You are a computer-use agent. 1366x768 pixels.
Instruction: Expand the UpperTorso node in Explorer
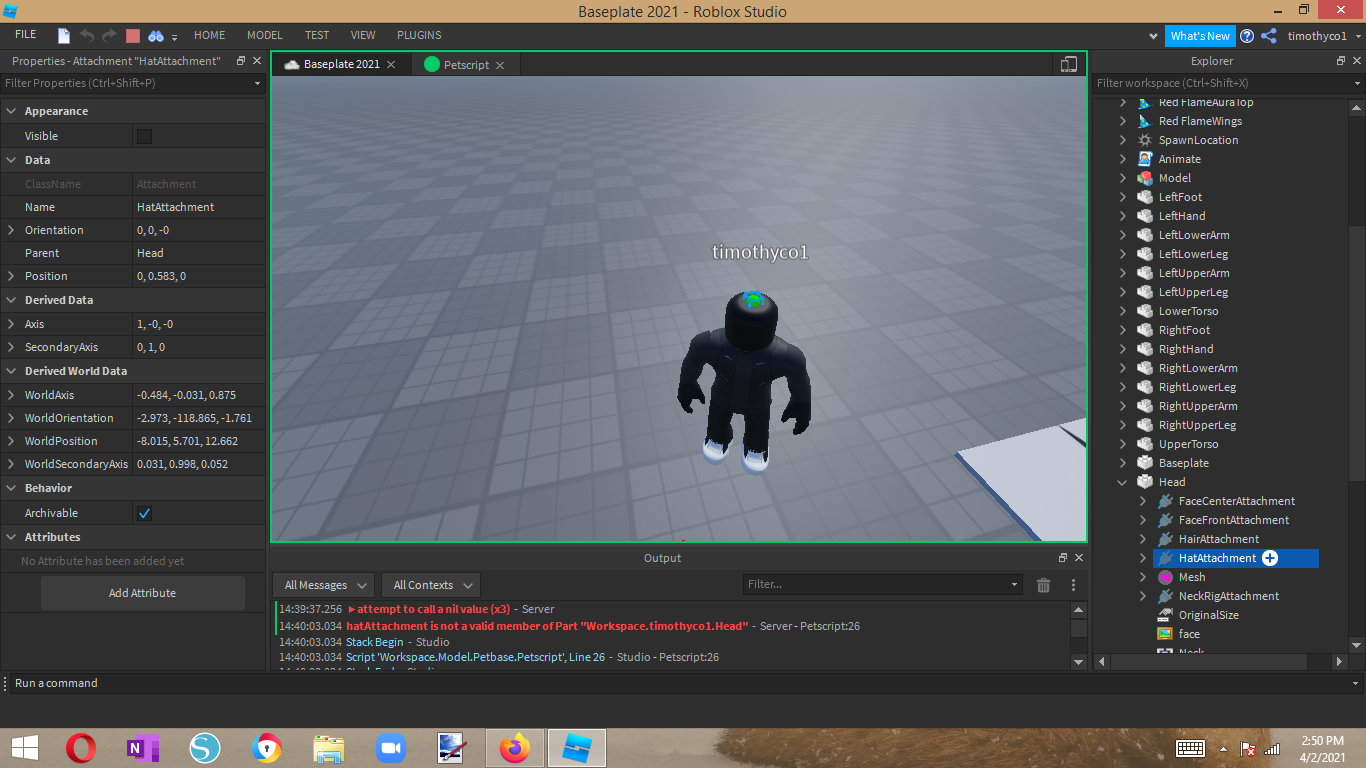[1123, 444]
